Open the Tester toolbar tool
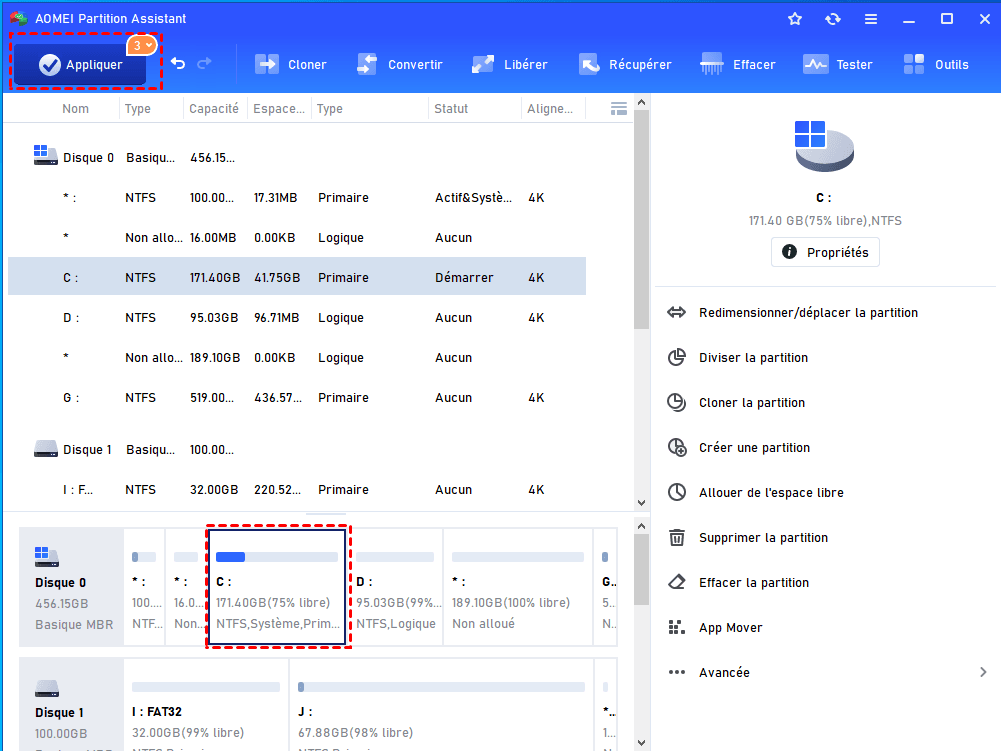Viewport: 1001px width, 751px height. (838, 65)
